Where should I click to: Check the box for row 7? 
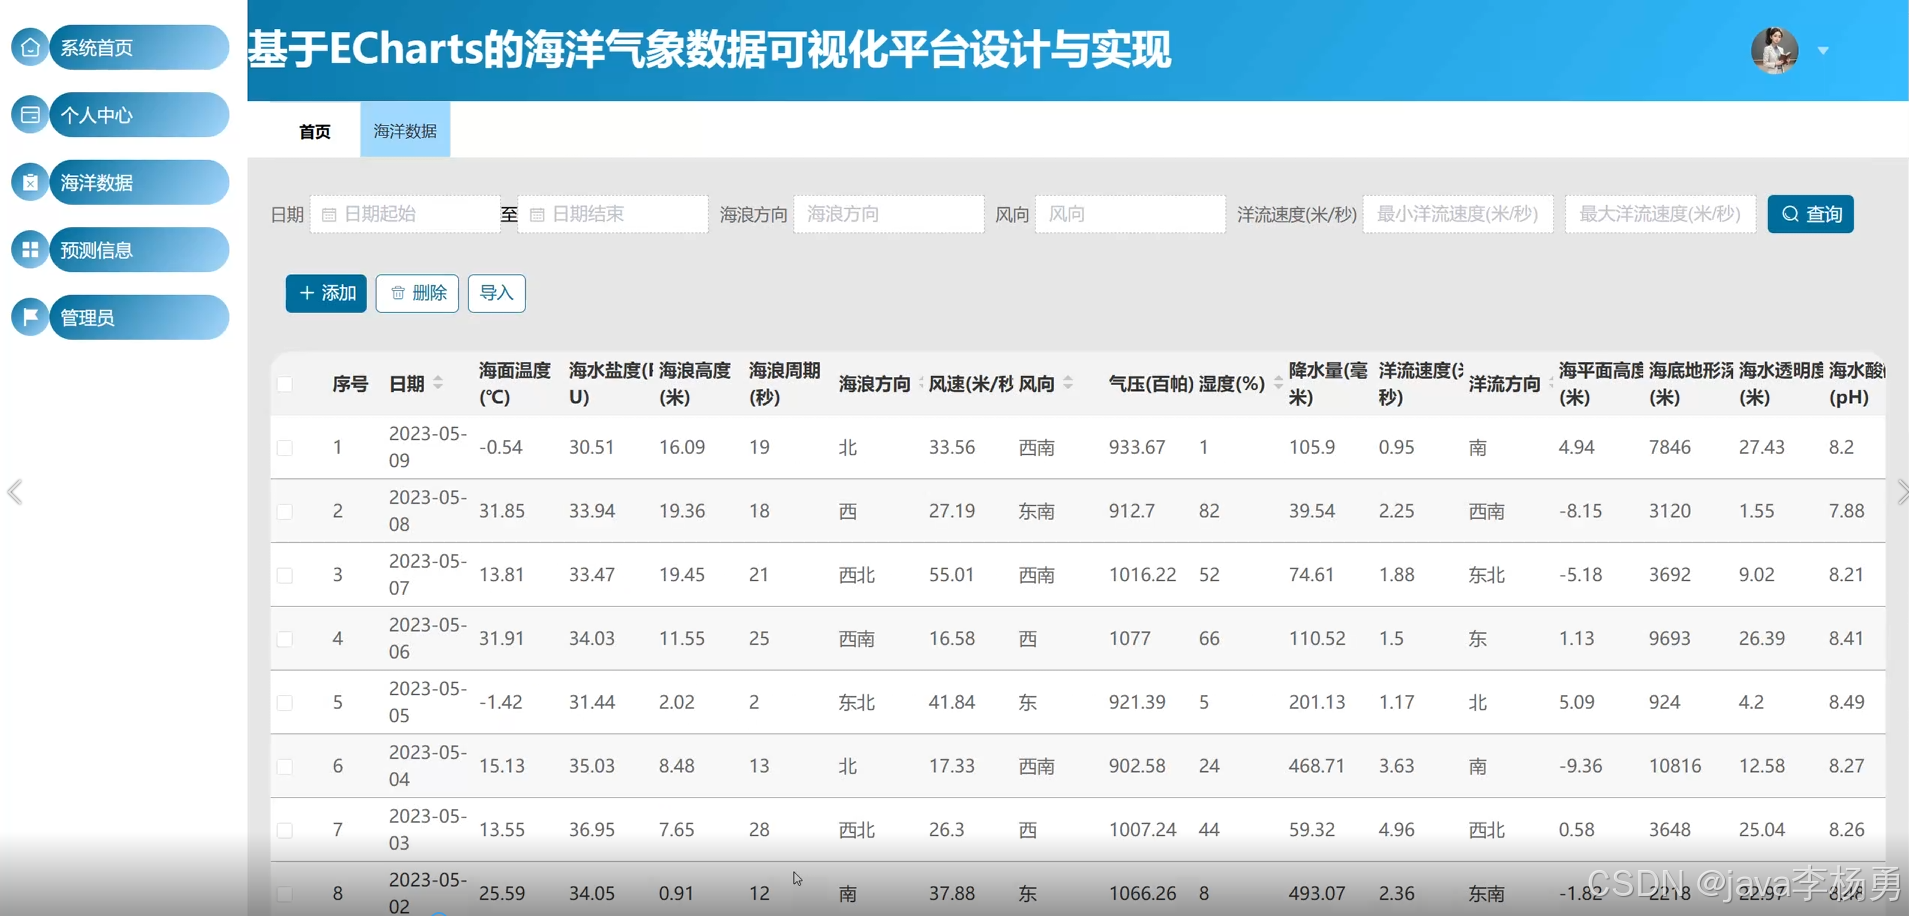(x=285, y=830)
